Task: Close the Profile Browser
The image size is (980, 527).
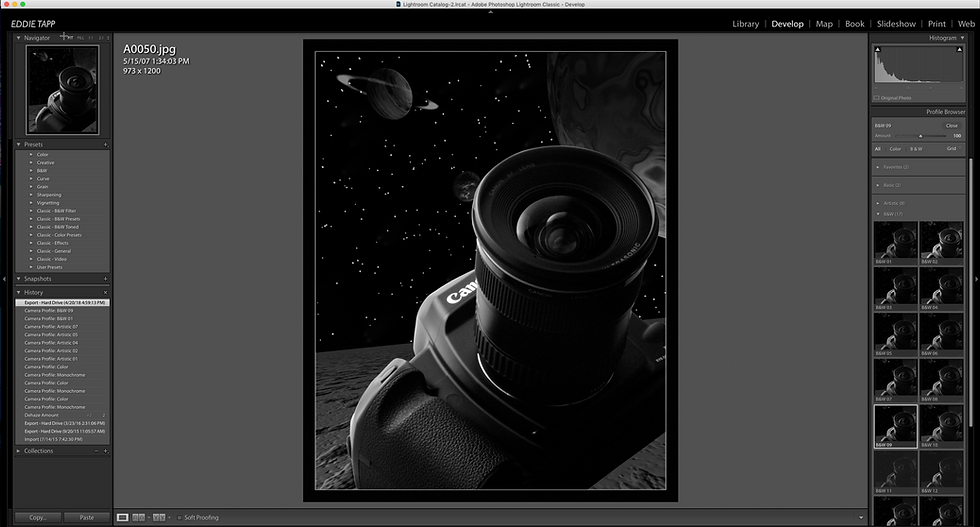Action: click(x=951, y=126)
